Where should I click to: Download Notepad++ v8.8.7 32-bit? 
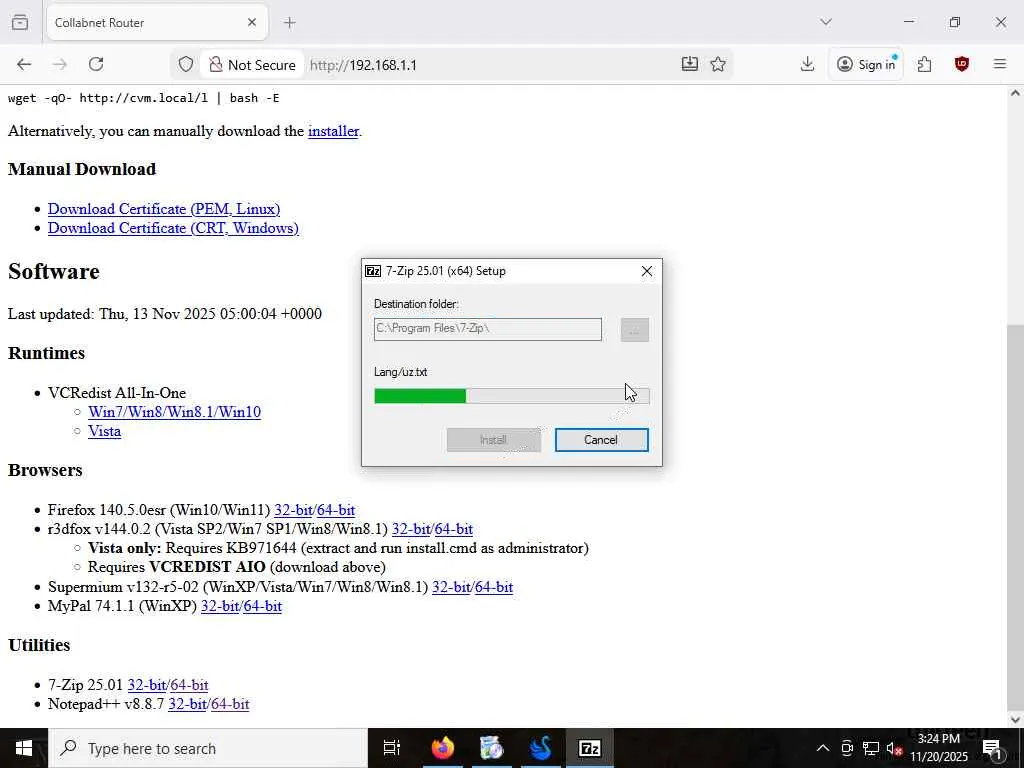click(187, 704)
